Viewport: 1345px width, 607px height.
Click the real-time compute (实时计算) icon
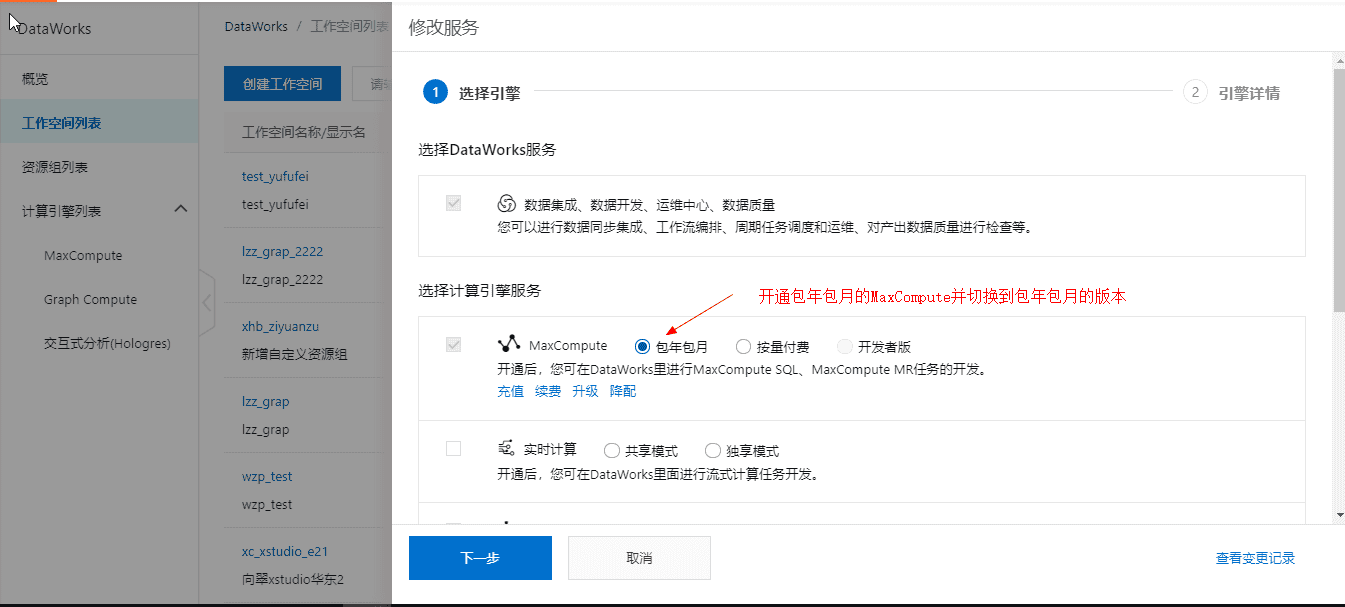pos(506,448)
